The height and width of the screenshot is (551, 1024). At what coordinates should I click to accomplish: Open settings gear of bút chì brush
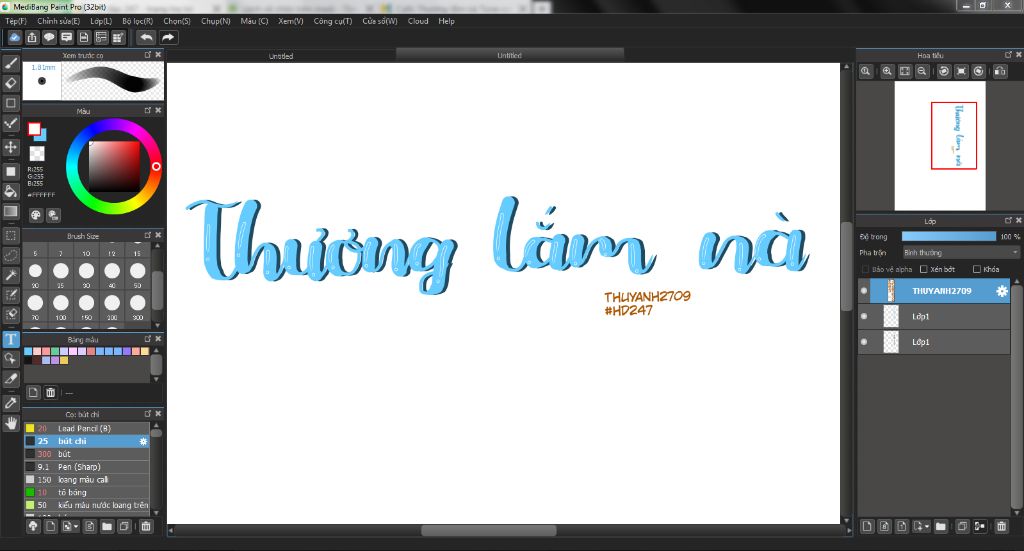(144, 441)
